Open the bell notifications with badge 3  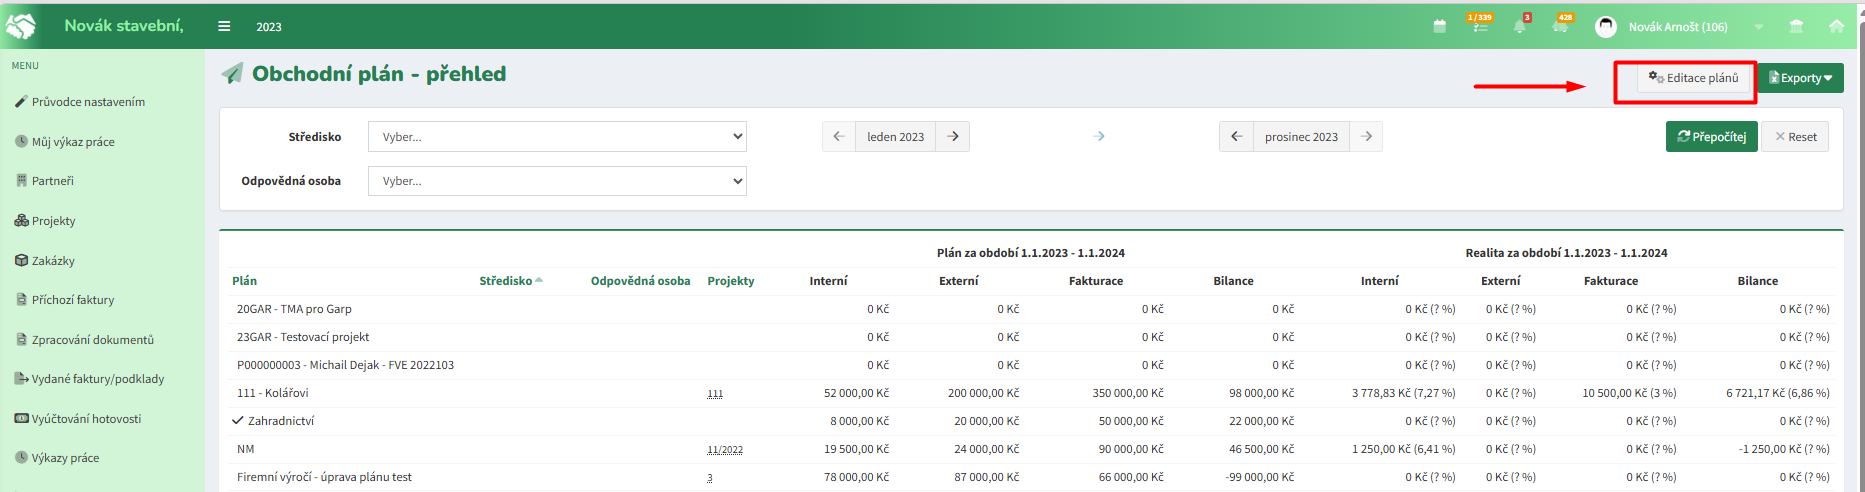click(x=1521, y=24)
